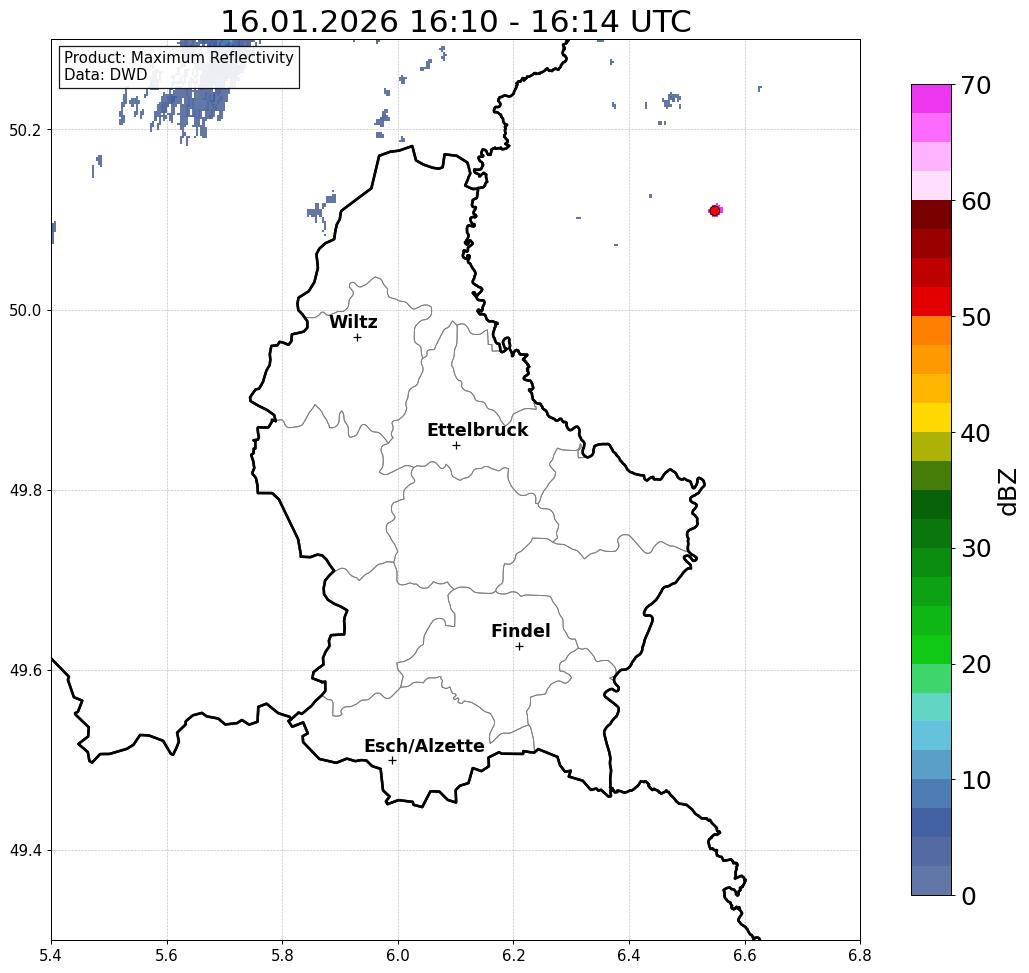Click the plus marker below Findel
This screenshot has width=1029, height=973.
(x=519, y=647)
